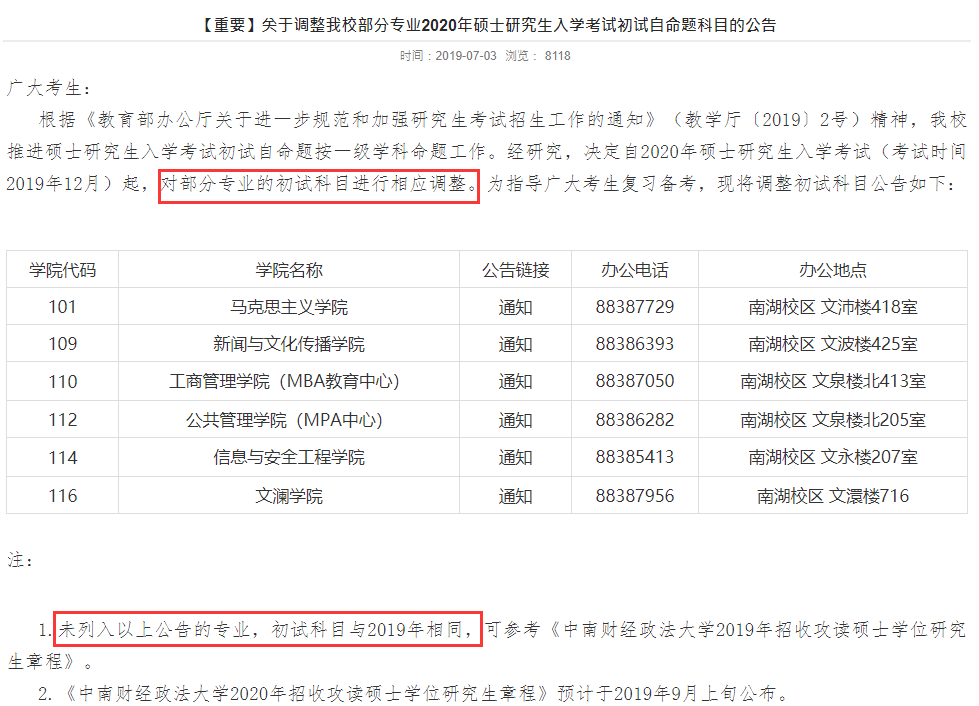Open the 通知 link for 文澜学院

click(x=515, y=495)
